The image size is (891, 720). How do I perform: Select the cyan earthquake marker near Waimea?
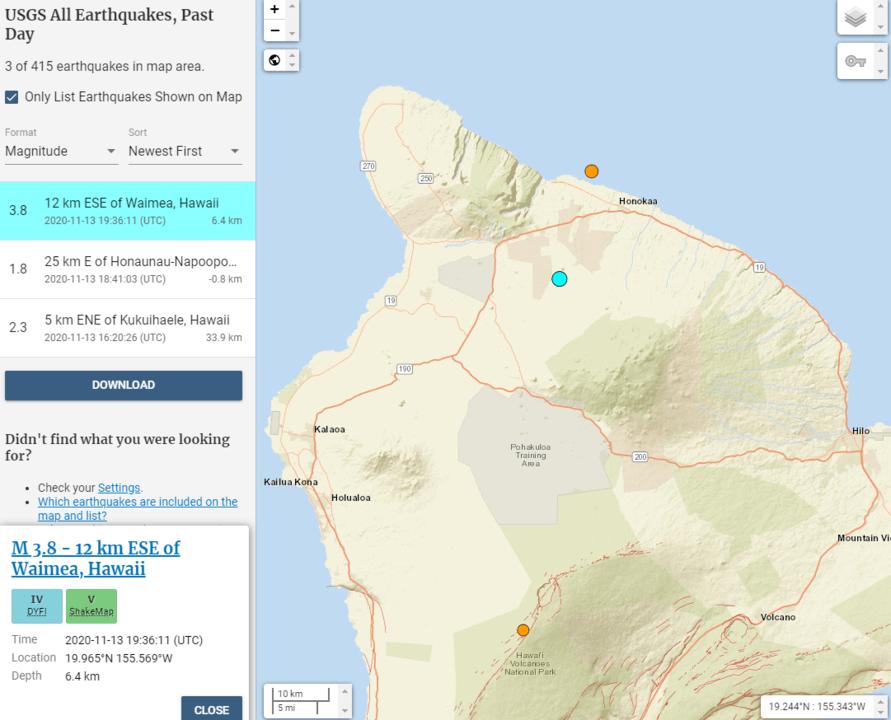click(560, 279)
